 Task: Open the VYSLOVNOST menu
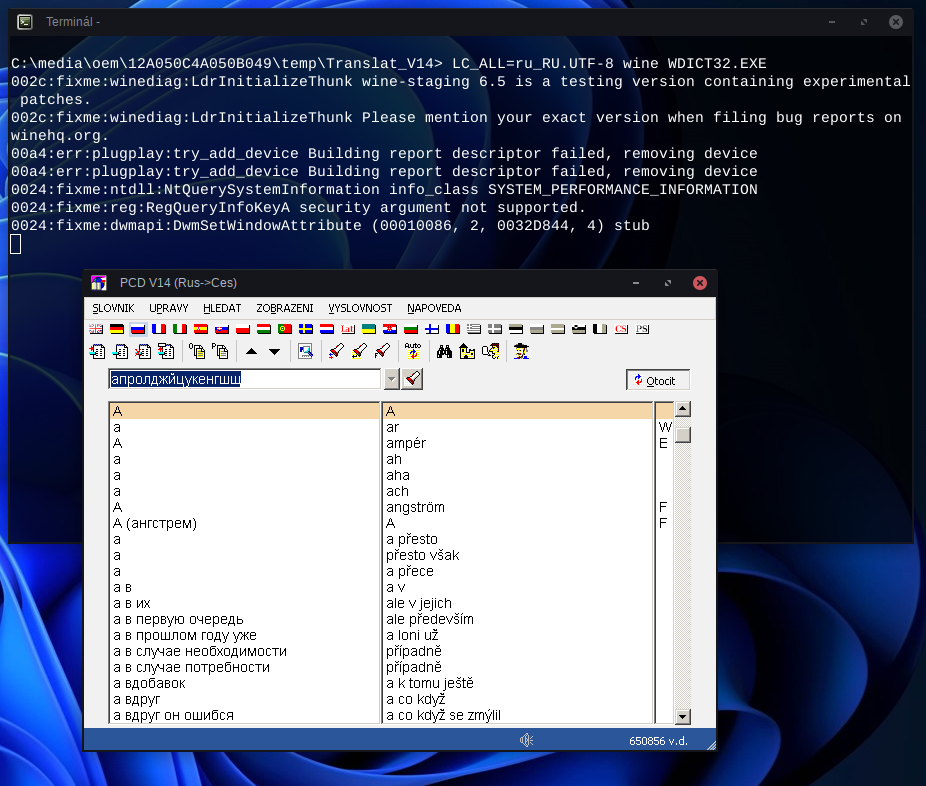360,308
